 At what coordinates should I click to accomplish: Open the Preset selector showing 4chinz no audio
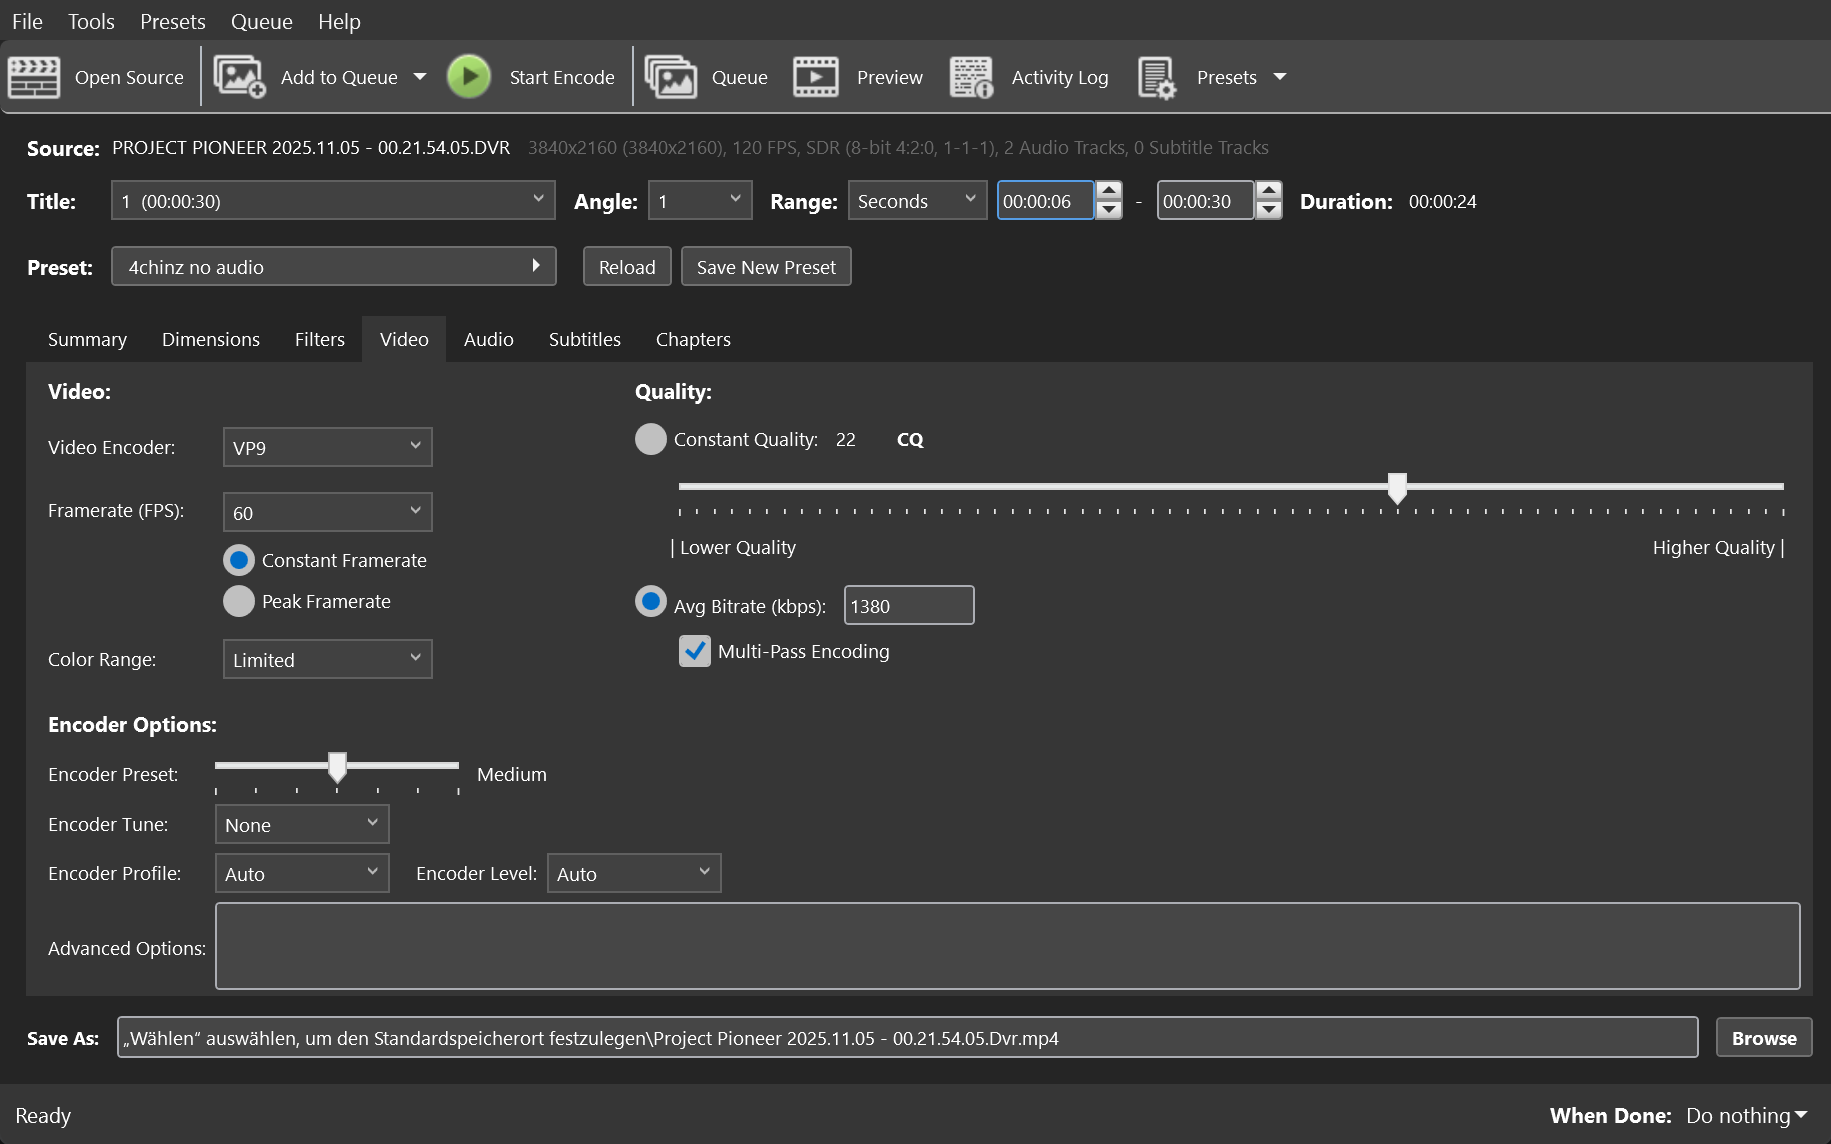(x=333, y=266)
